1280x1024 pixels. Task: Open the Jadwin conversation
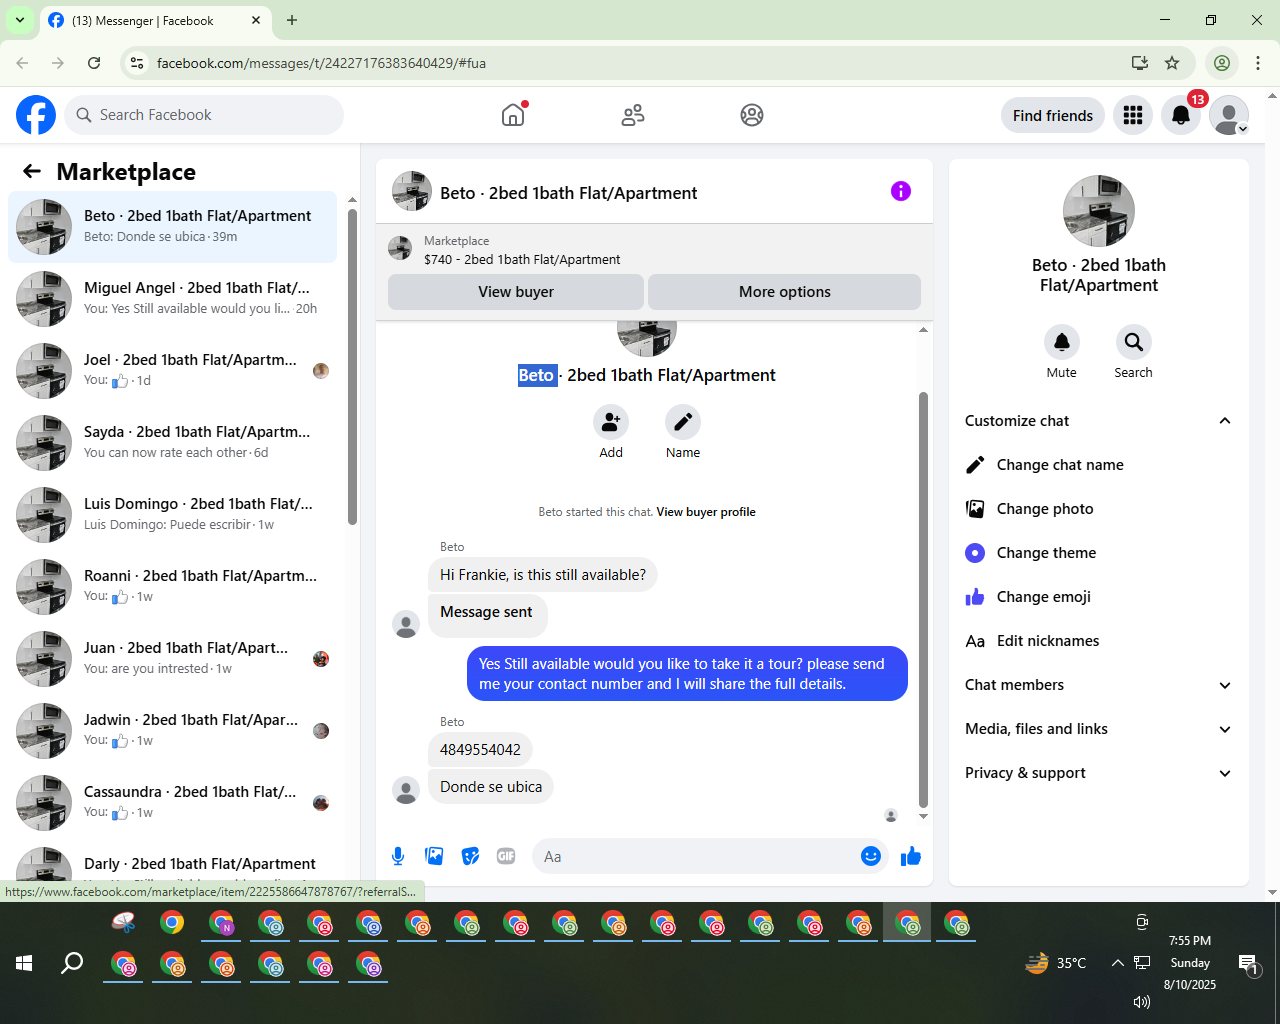coord(172,731)
